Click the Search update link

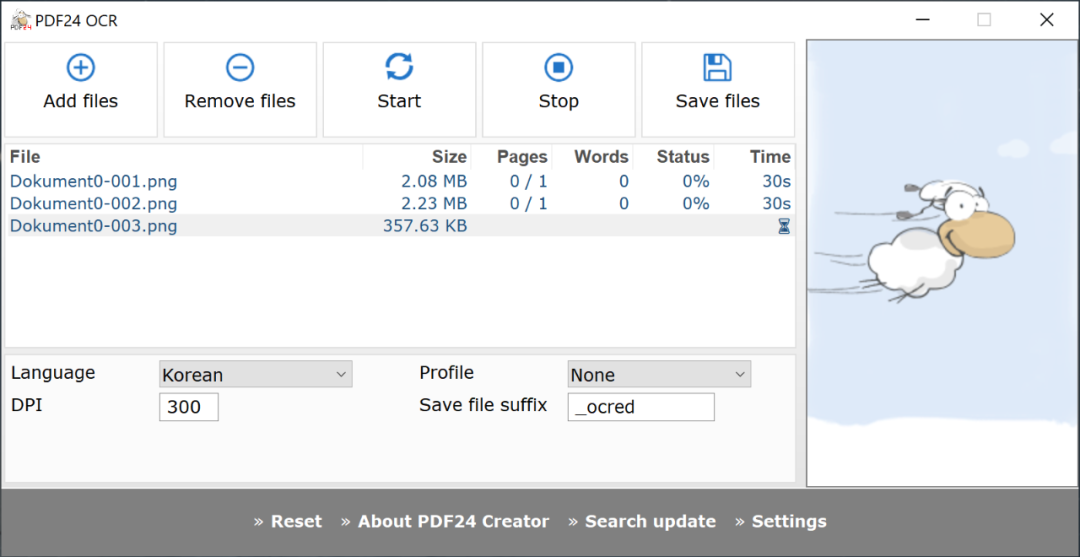pyautogui.click(x=650, y=521)
